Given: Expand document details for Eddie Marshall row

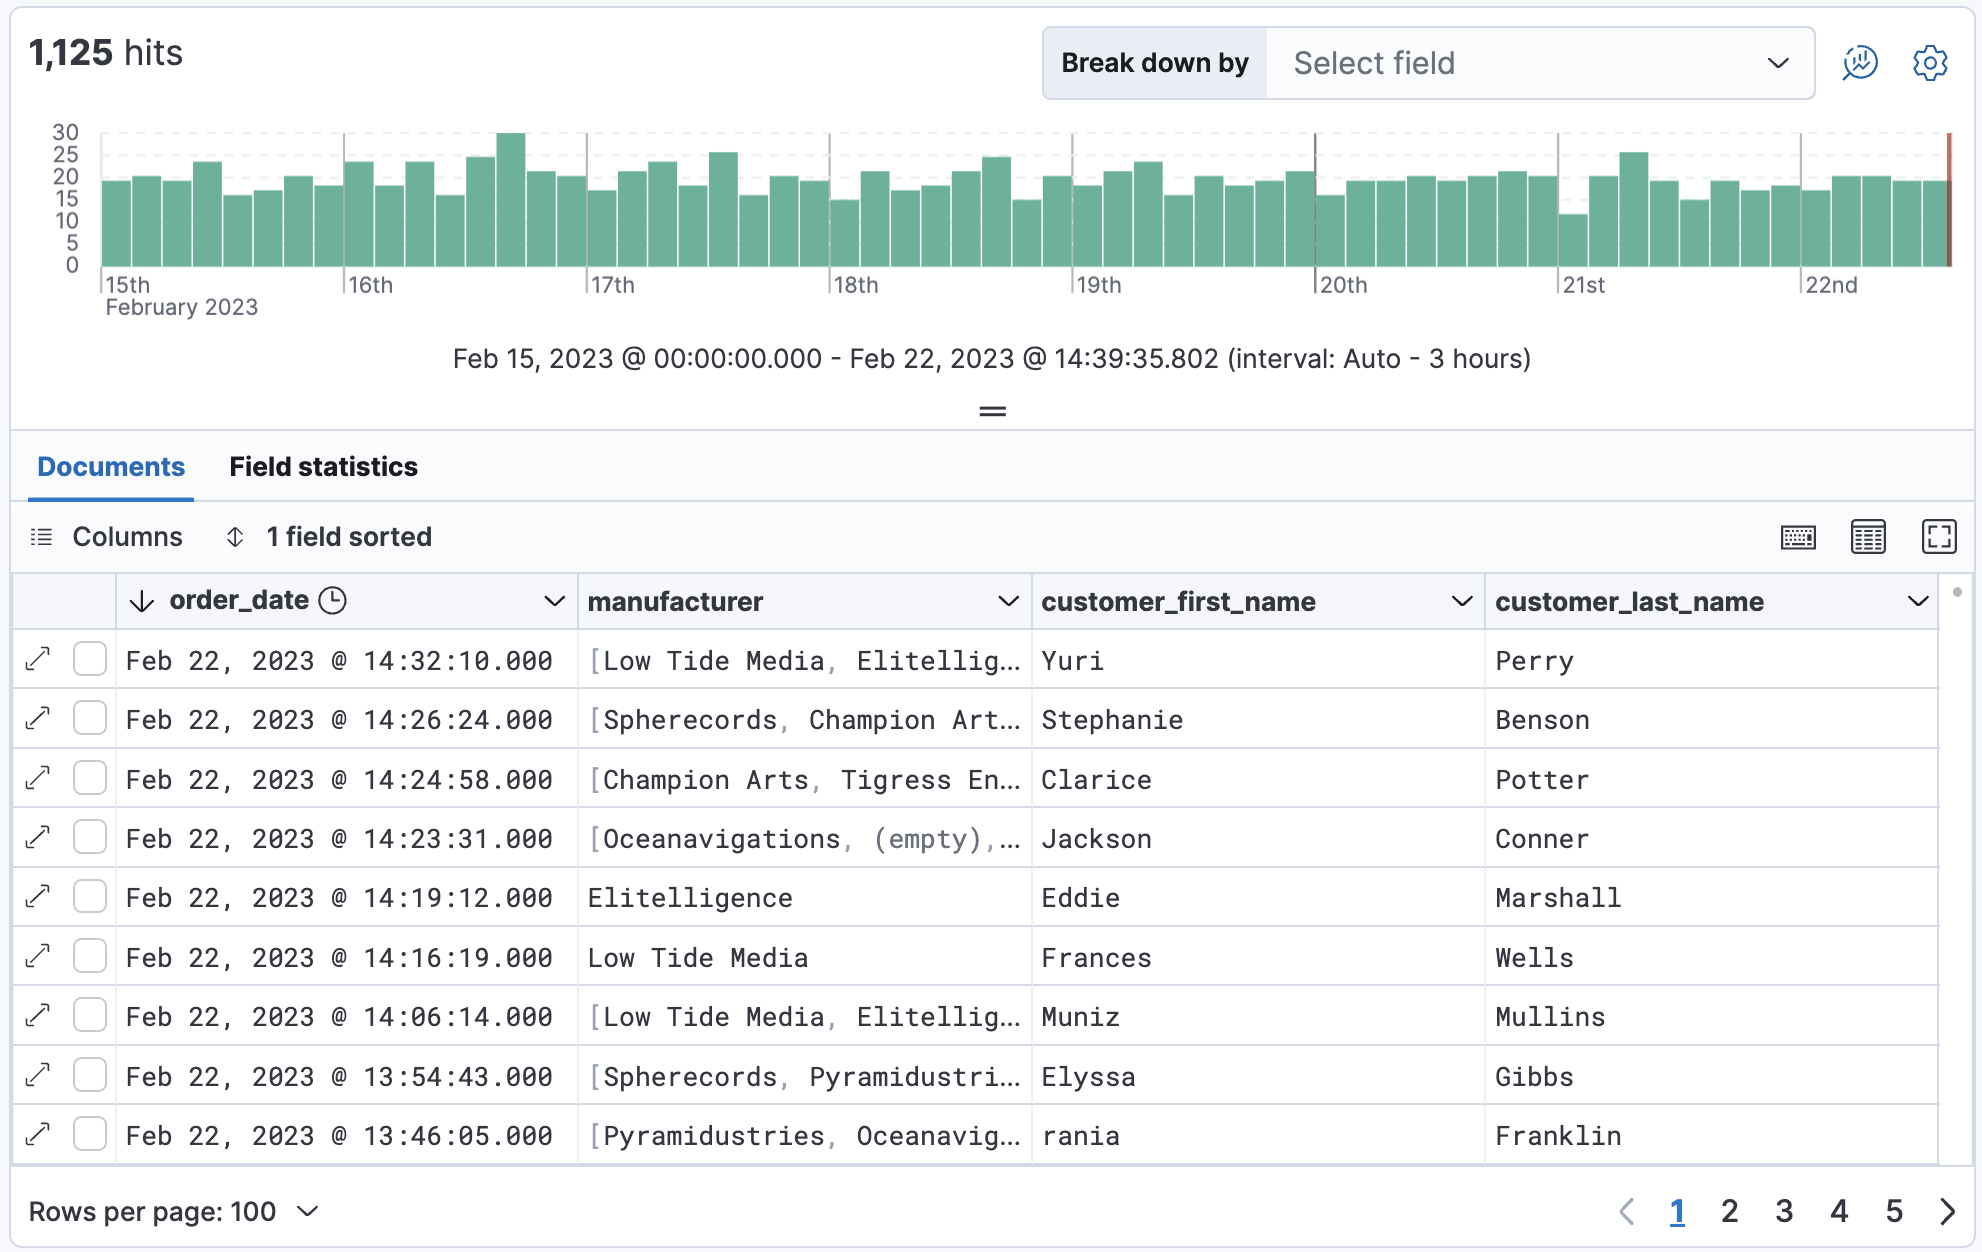Looking at the screenshot, I should tap(38, 897).
